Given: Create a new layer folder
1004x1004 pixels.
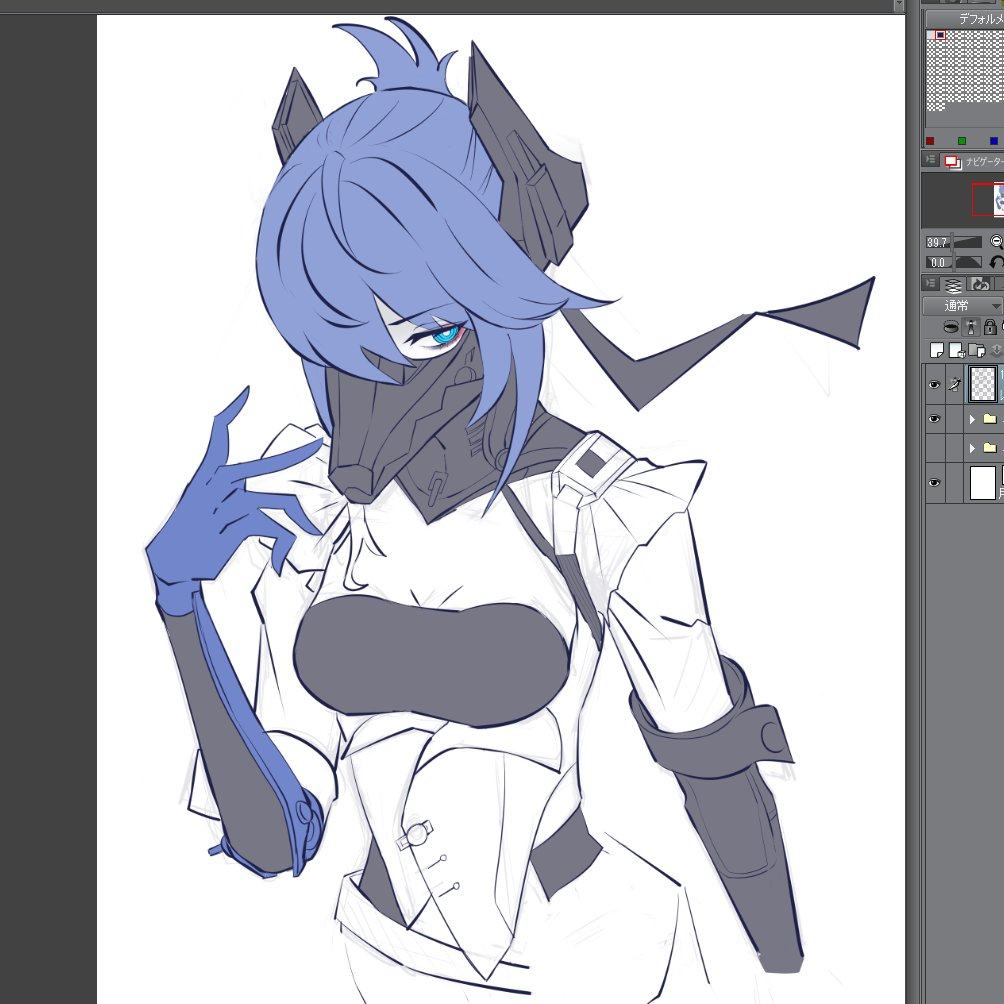Looking at the screenshot, I should point(976,350).
